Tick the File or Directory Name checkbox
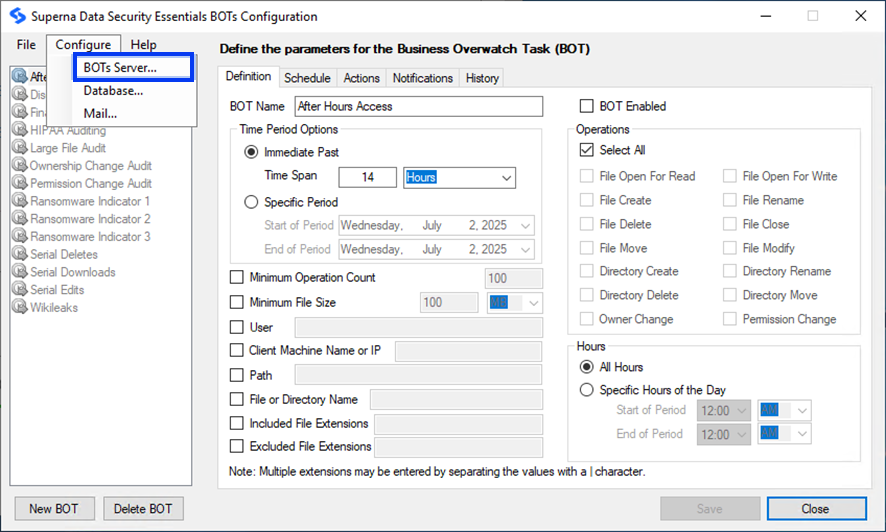Screen dimensions: 886x532 pyautogui.click(x=237, y=399)
